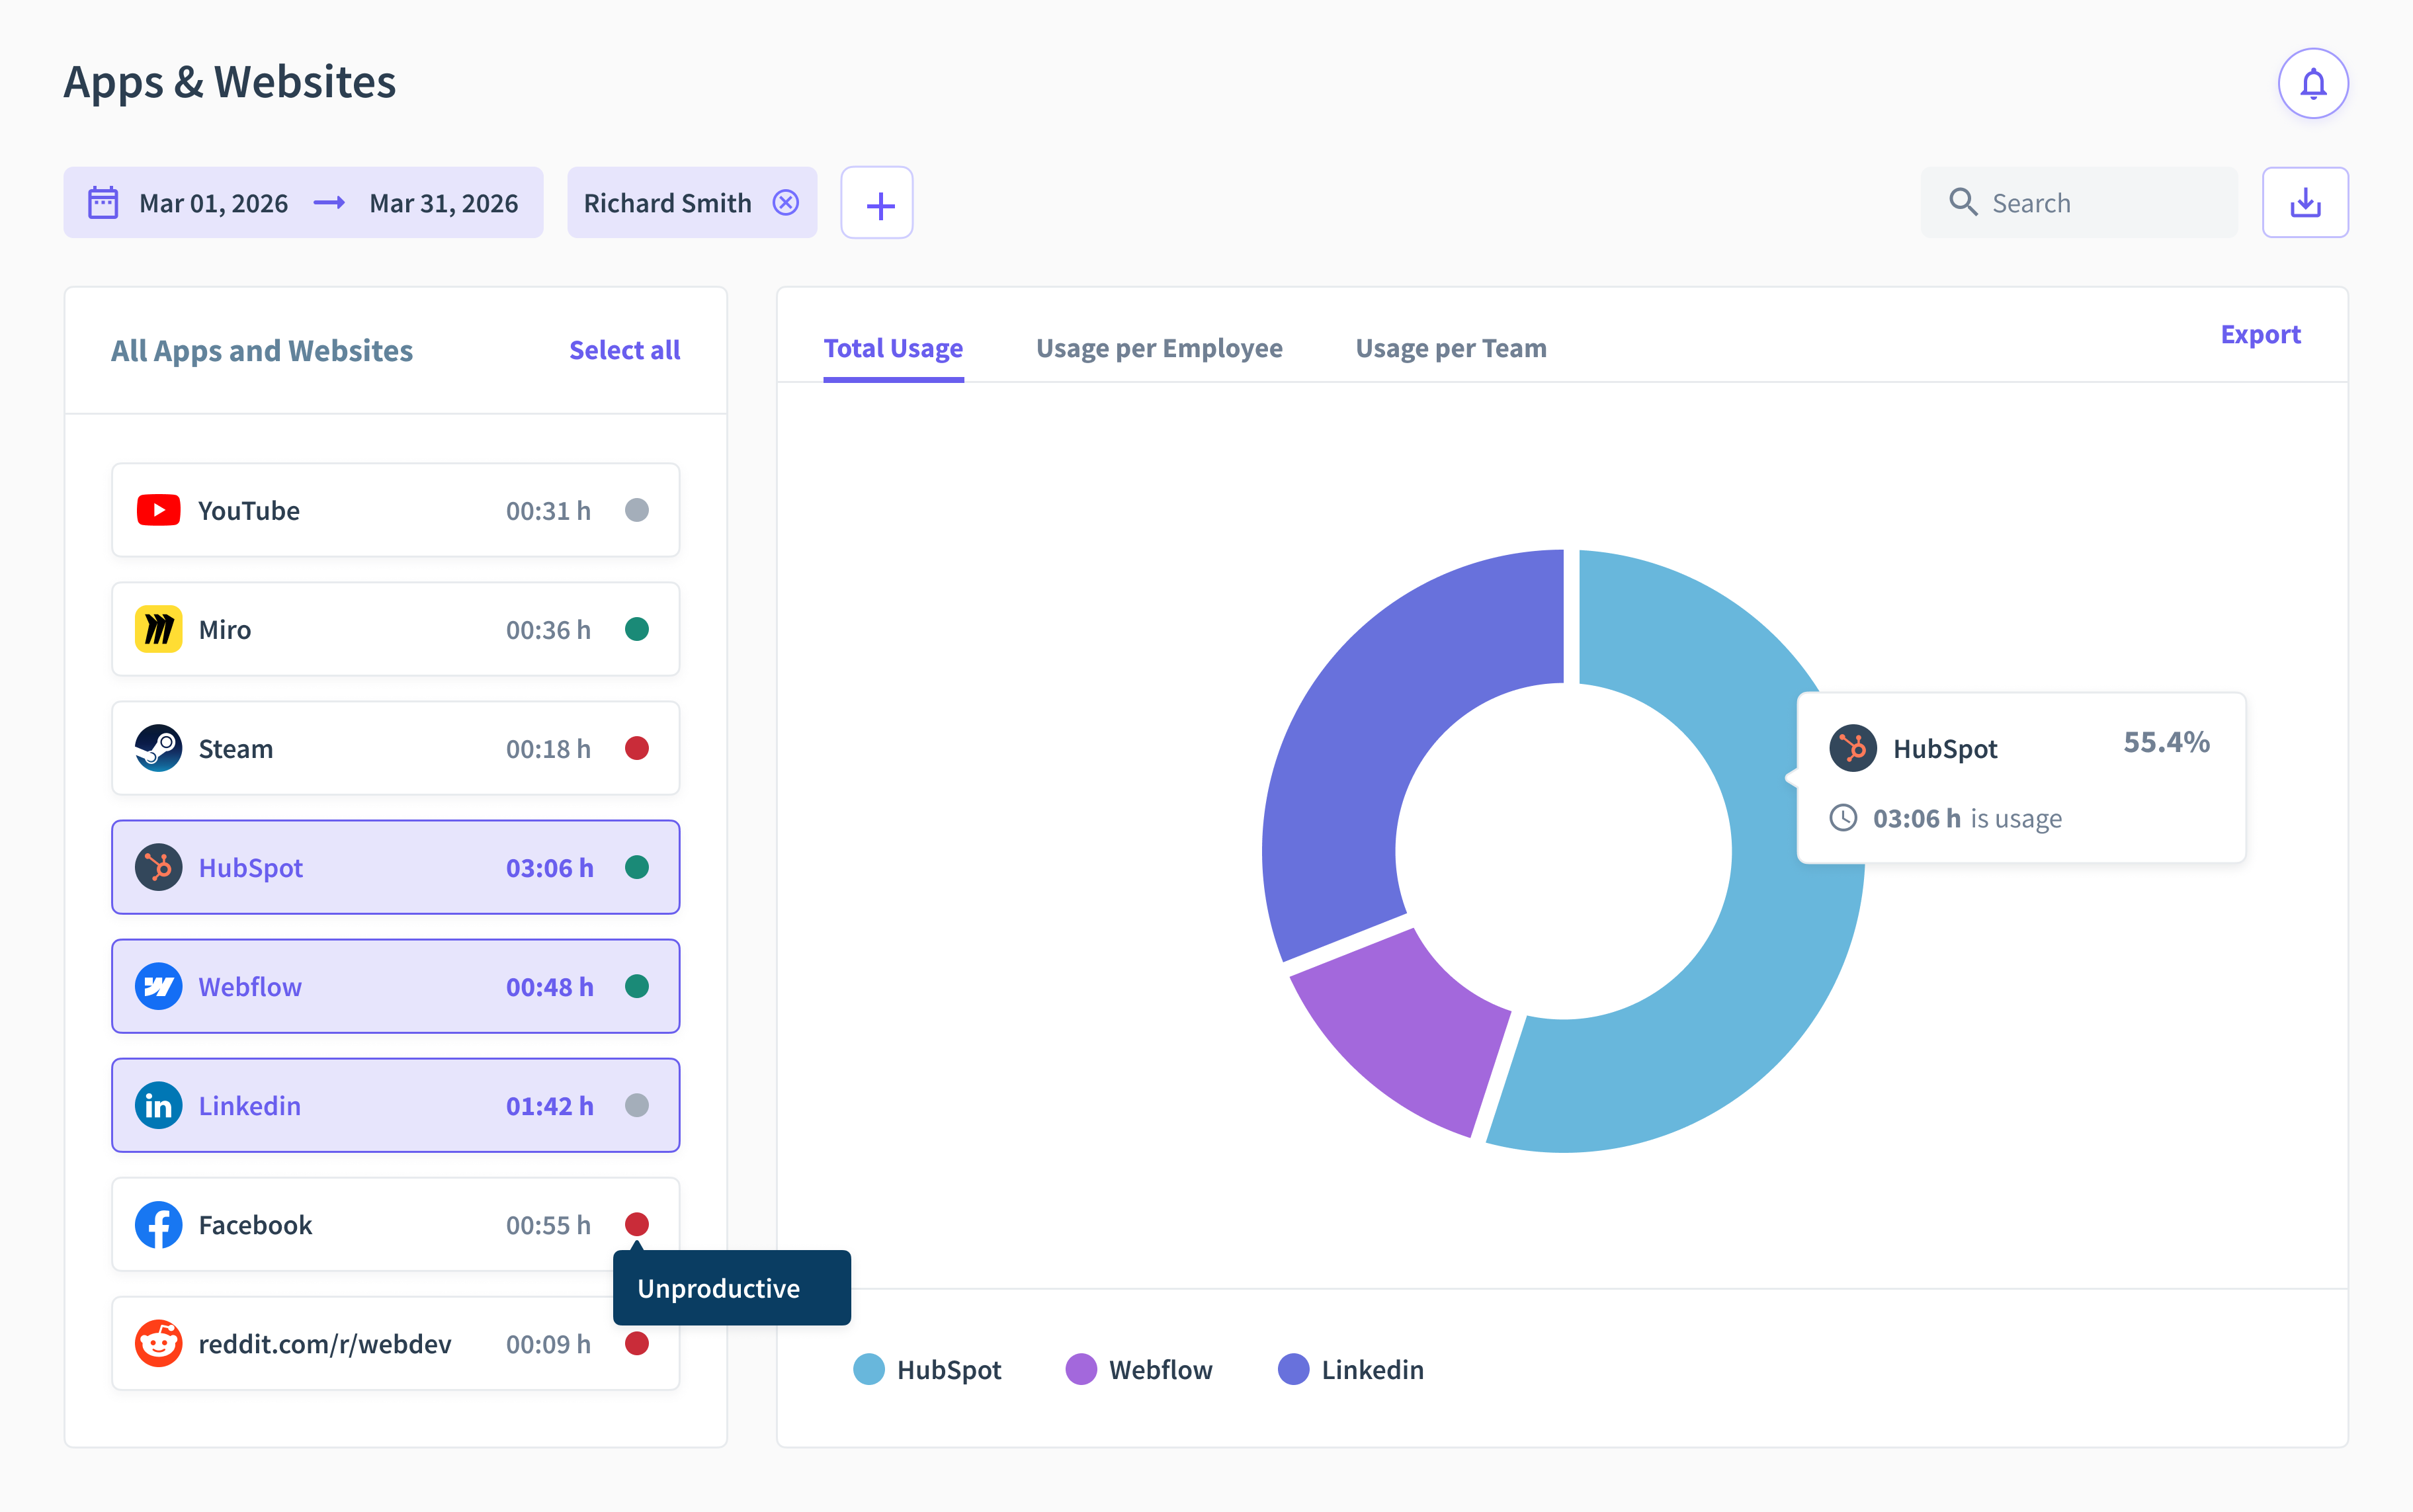The image size is (2413, 1512).
Task: Open the Mar 01, 2026 start date picker
Action: 213,203
